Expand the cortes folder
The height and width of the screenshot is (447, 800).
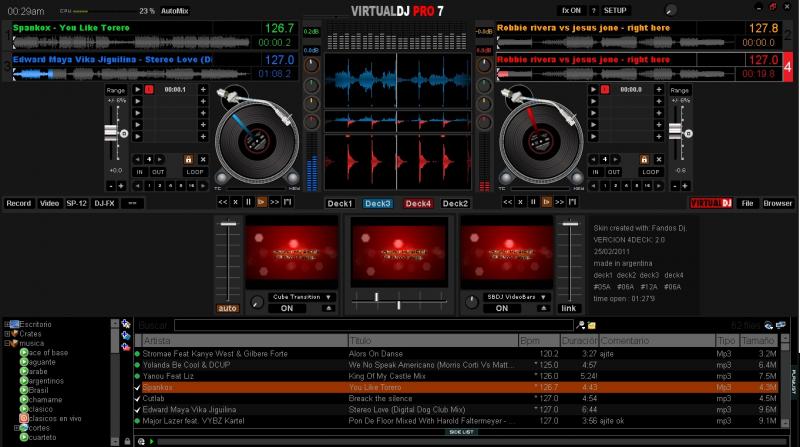pos(17,428)
